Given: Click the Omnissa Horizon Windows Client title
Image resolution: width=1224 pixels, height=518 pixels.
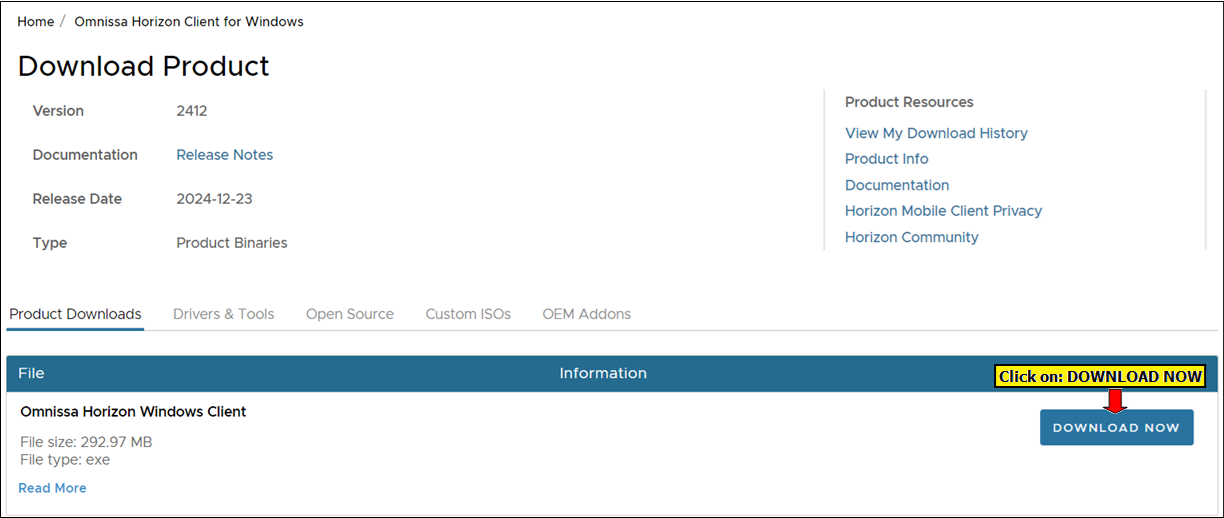Looking at the screenshot, I should (x=133, y=411).
